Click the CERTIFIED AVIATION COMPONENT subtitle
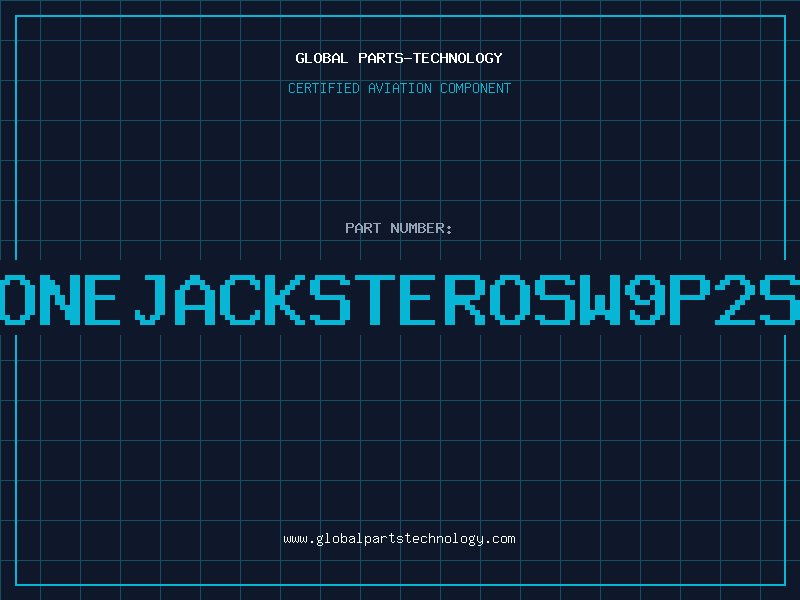Screen dimensions: 800x600 [399, 88]
